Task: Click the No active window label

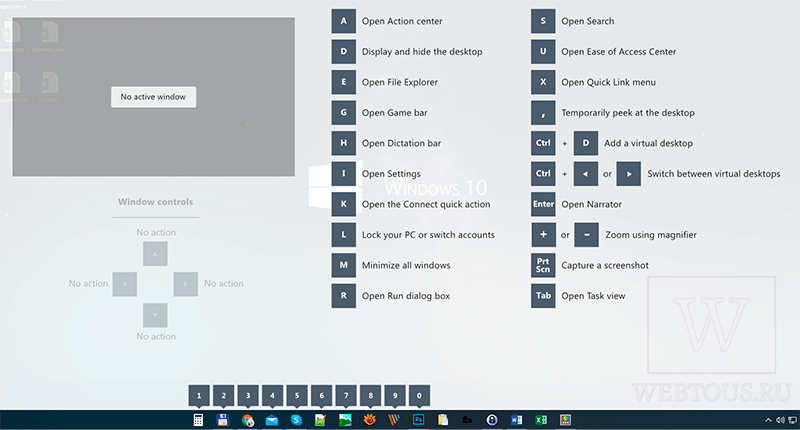Action: [x=153, y=96]
